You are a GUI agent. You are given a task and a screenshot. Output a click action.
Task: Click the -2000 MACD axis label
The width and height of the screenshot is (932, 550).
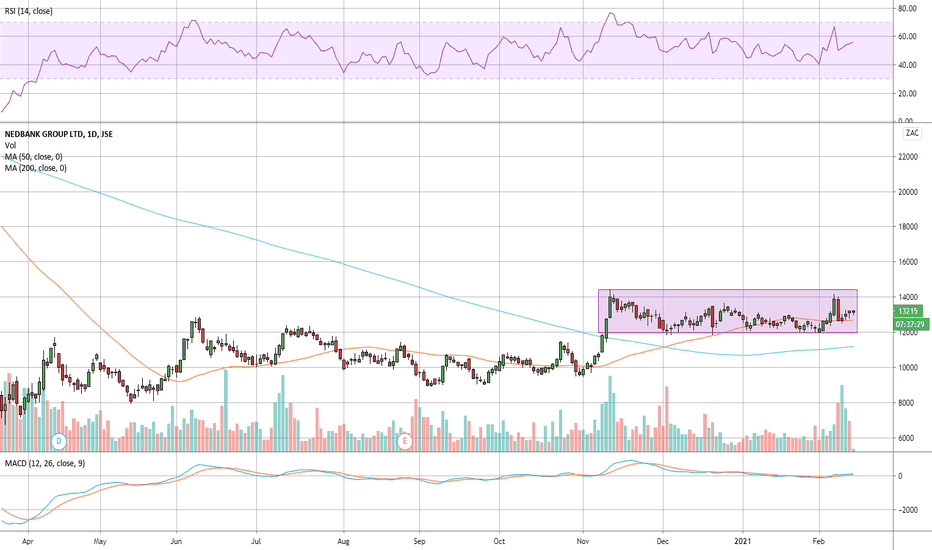908,510
